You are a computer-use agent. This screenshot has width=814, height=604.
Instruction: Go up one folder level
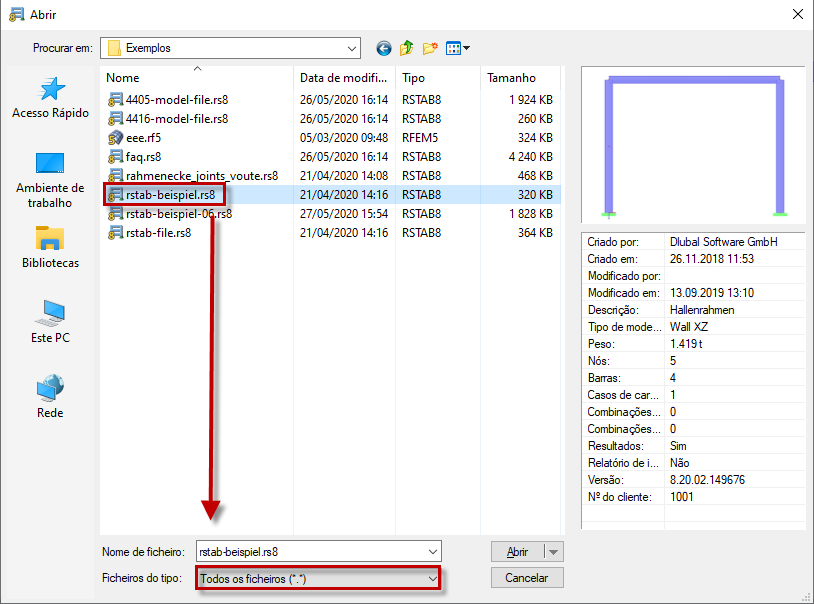[406, 47]
